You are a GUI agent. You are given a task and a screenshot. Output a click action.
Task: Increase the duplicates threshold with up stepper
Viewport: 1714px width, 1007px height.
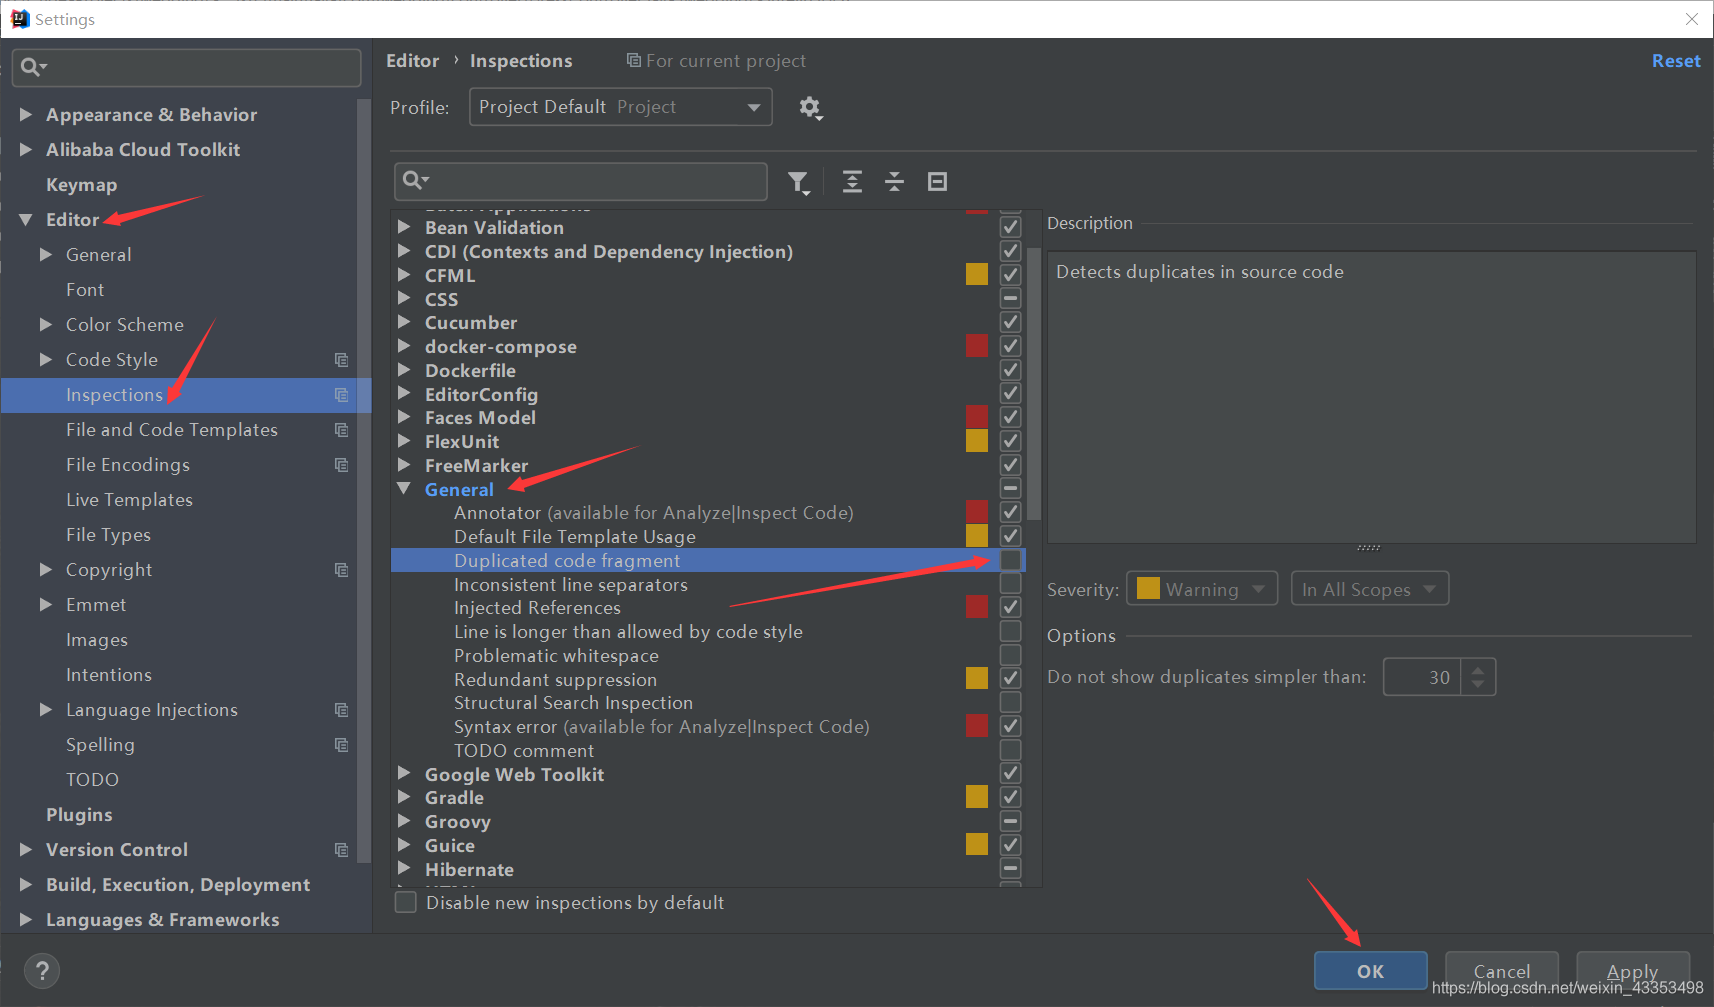(x=1478, y=669)
